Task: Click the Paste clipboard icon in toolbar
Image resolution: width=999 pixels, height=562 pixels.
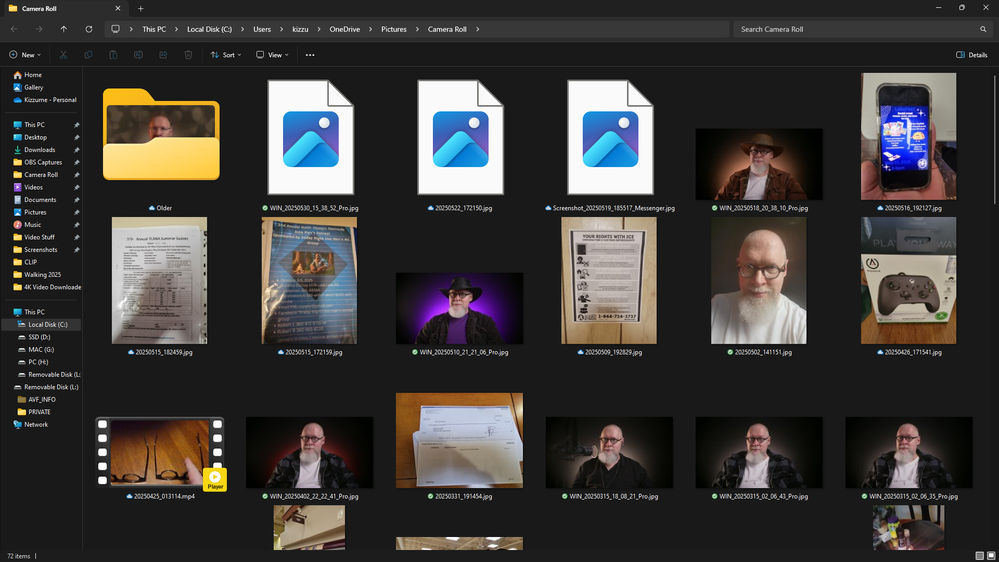Action: click(113, 55)
